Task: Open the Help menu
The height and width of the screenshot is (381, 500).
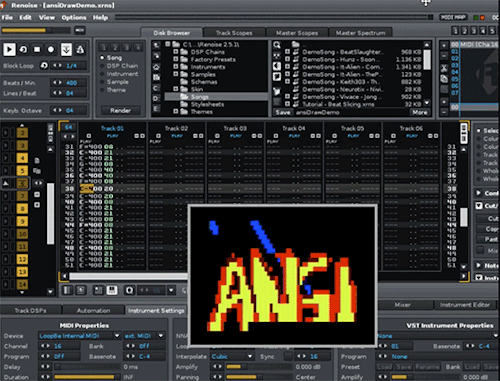Action: (100, 18)
